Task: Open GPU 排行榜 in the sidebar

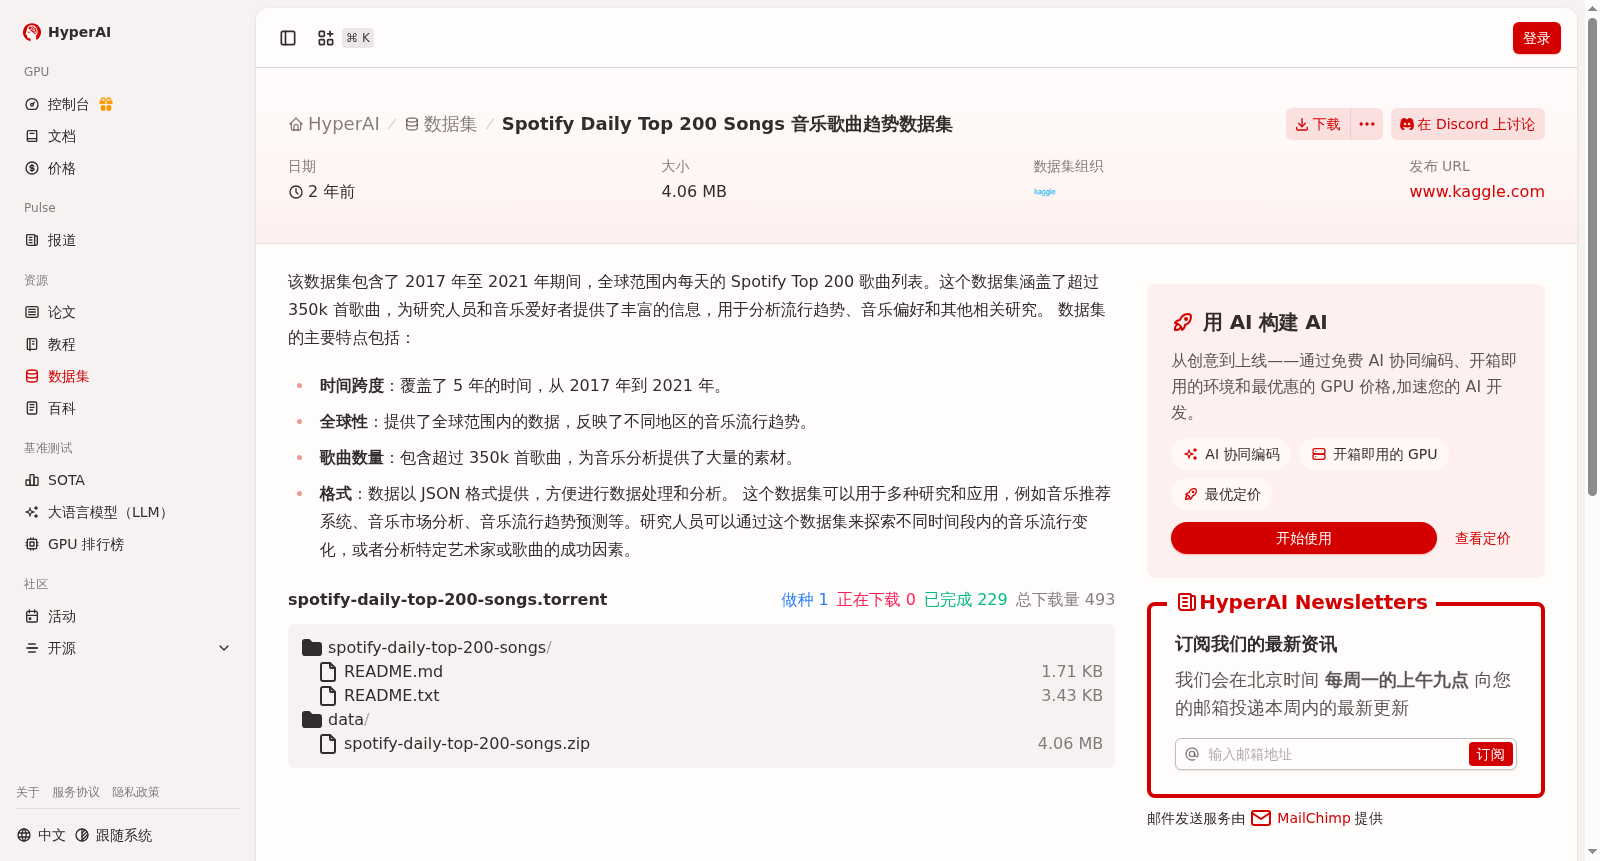Action: point(86,544)
